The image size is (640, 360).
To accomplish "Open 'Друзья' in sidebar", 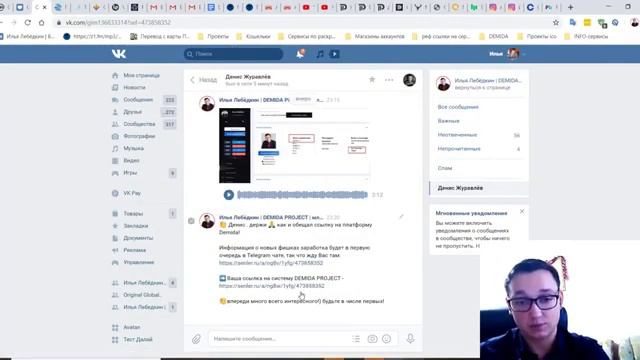I will 133,112.
